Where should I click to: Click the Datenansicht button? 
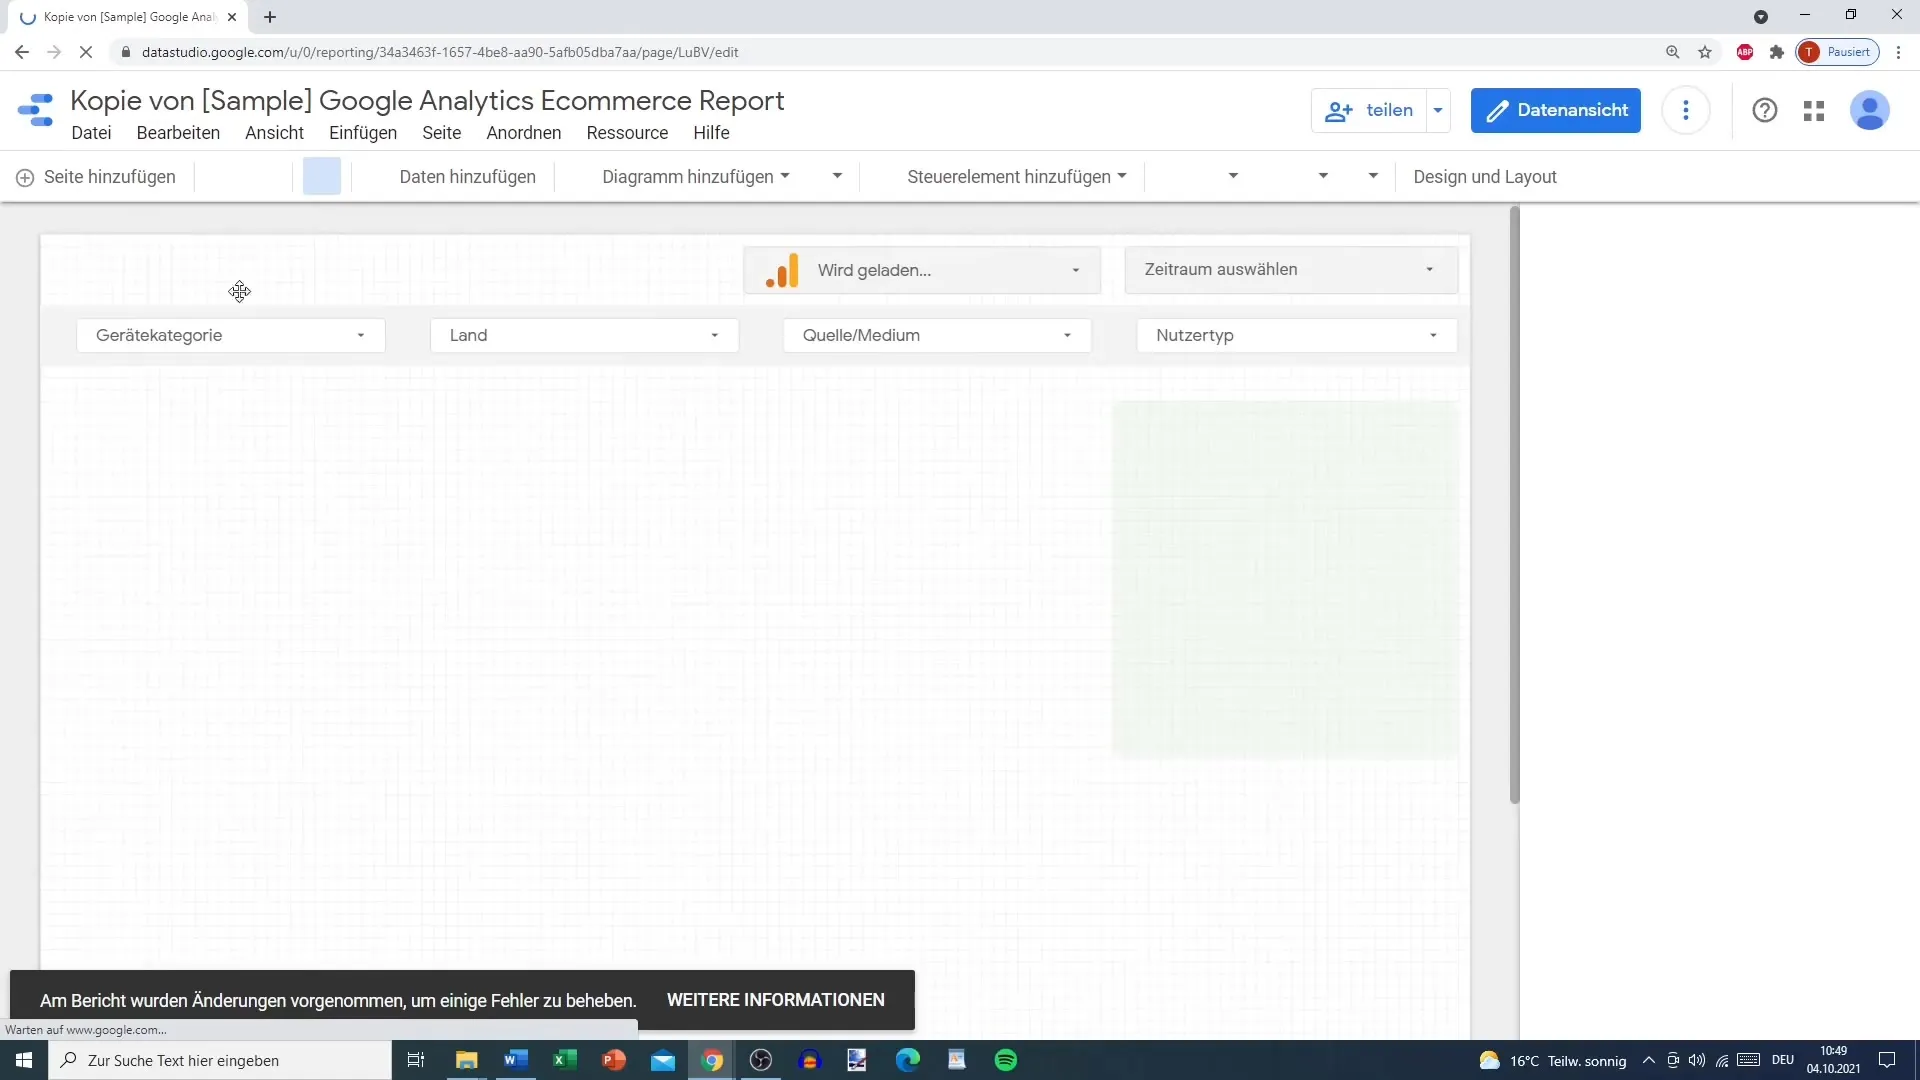point(1556,110)
